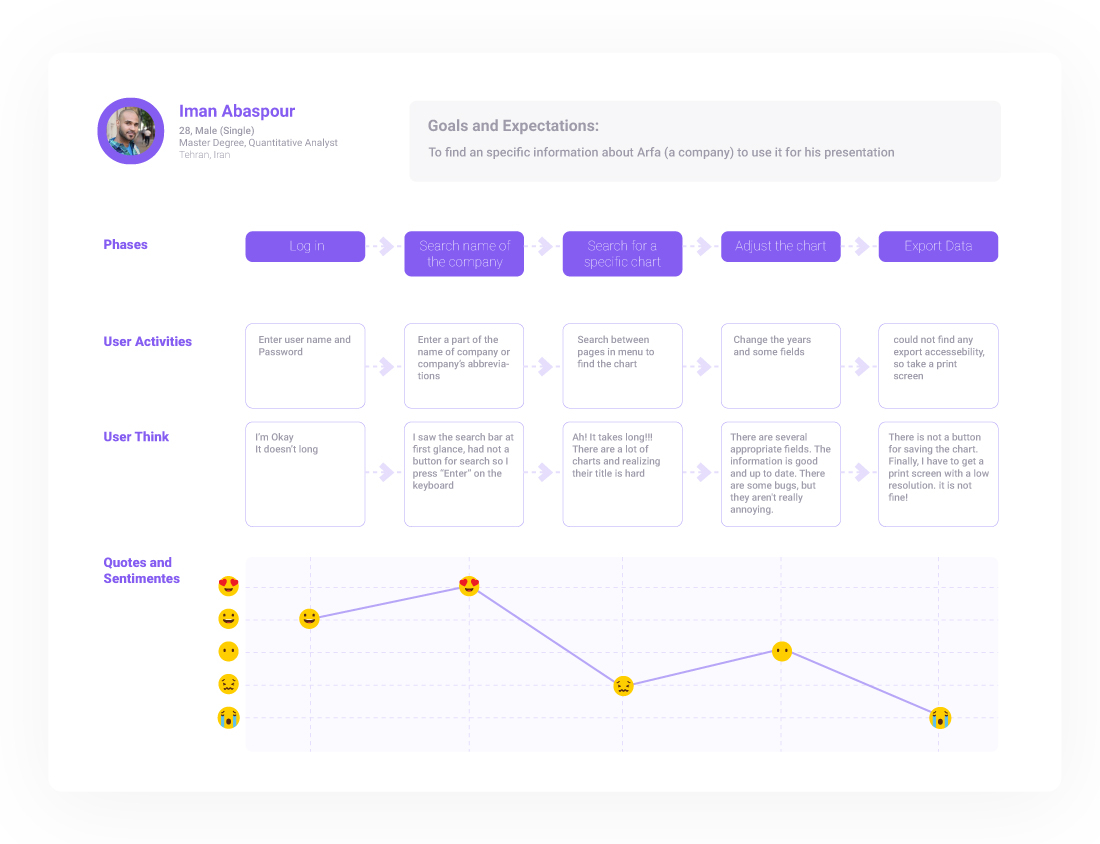Click the smiling emoji data point above Log in
The height and width of the screenshot is (844, 1100).
coord(309,619)
